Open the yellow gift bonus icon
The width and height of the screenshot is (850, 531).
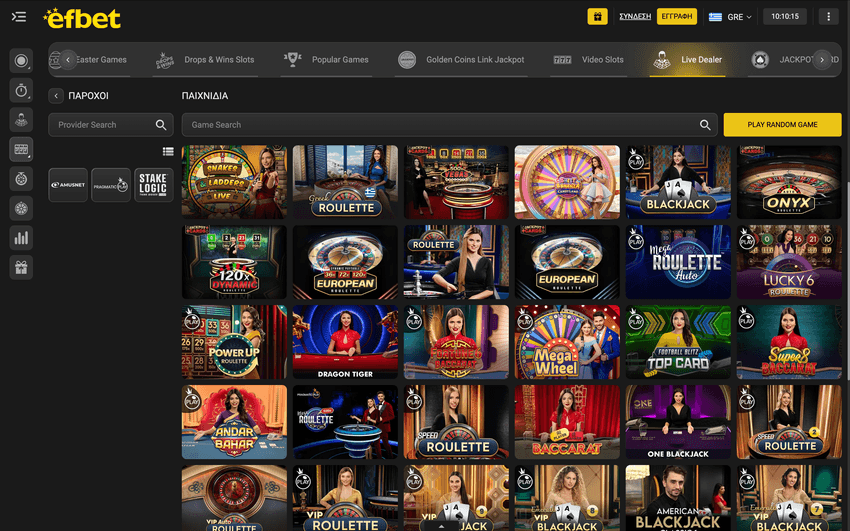[597, 16]
